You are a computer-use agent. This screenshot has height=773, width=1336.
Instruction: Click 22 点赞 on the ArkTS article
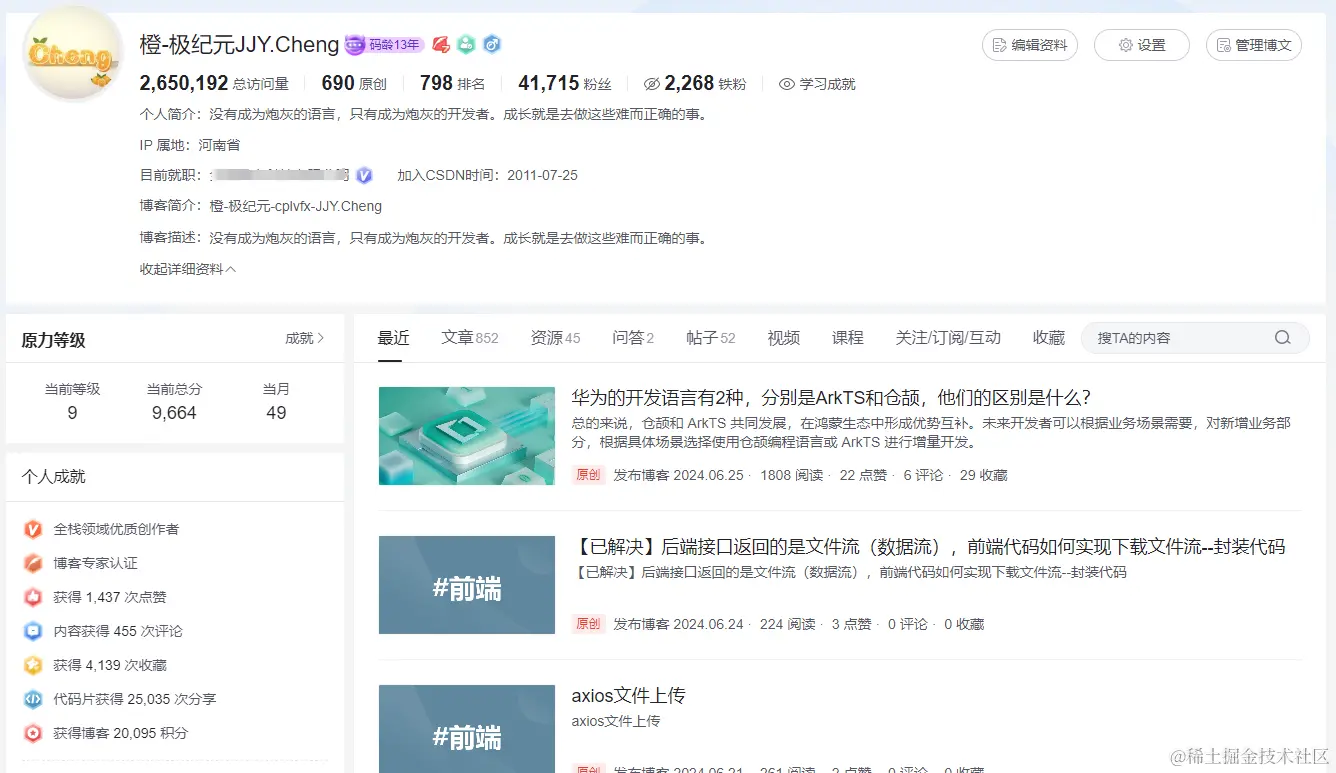point(863,475)
